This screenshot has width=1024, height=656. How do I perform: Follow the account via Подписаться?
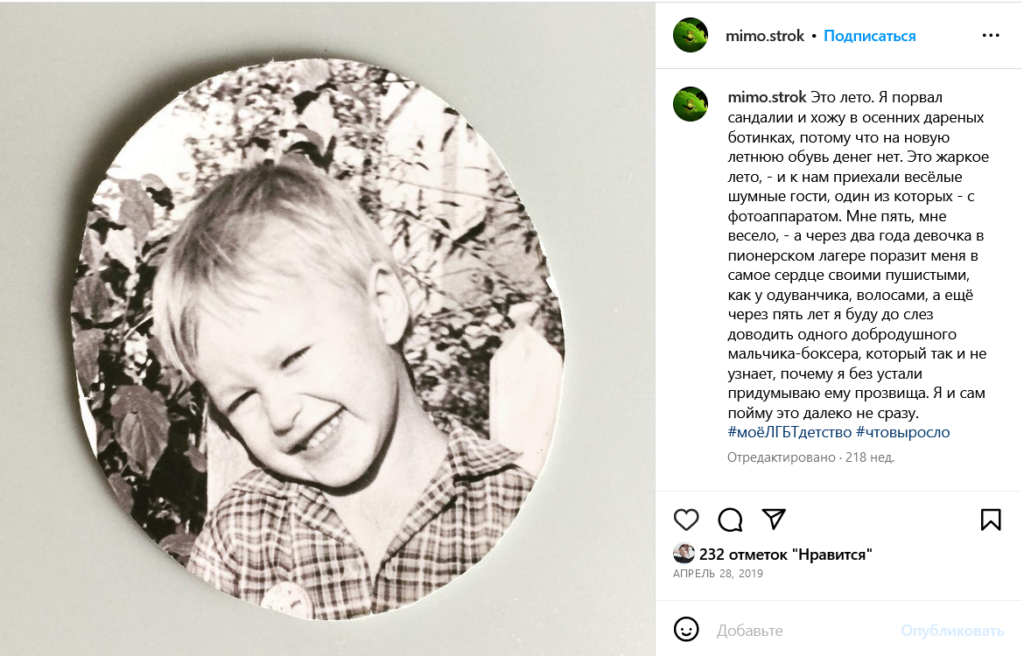tap(869, 36)
